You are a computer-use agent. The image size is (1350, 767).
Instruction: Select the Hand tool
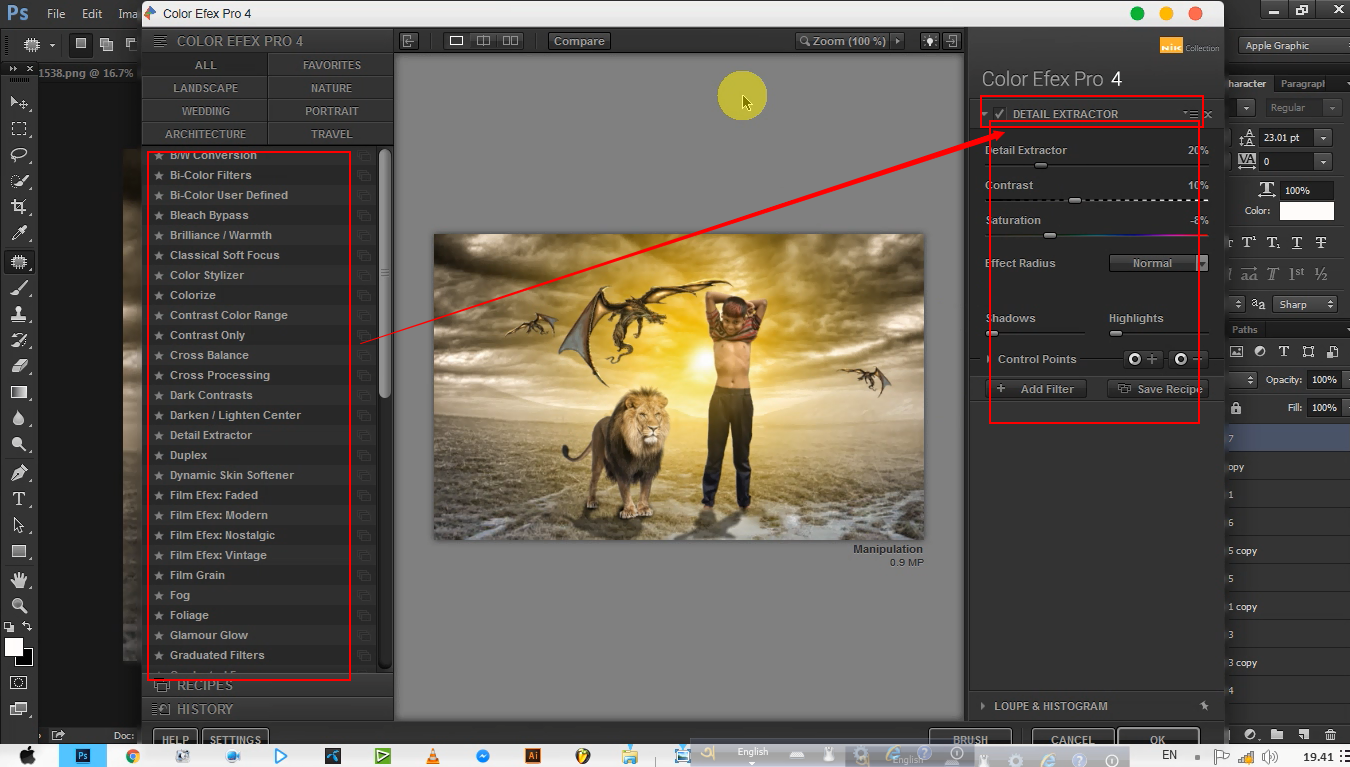(x=19, y=579)
